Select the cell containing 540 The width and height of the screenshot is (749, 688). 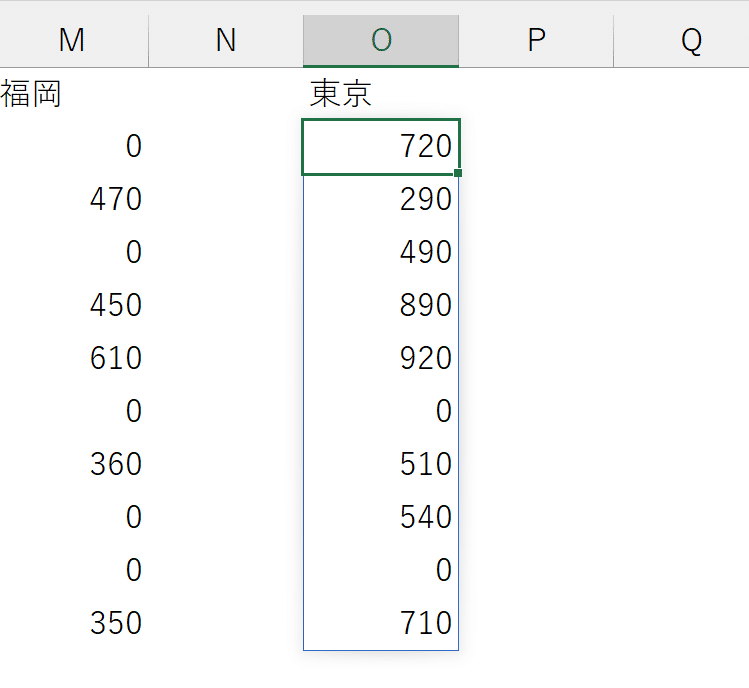click(381, 517)
